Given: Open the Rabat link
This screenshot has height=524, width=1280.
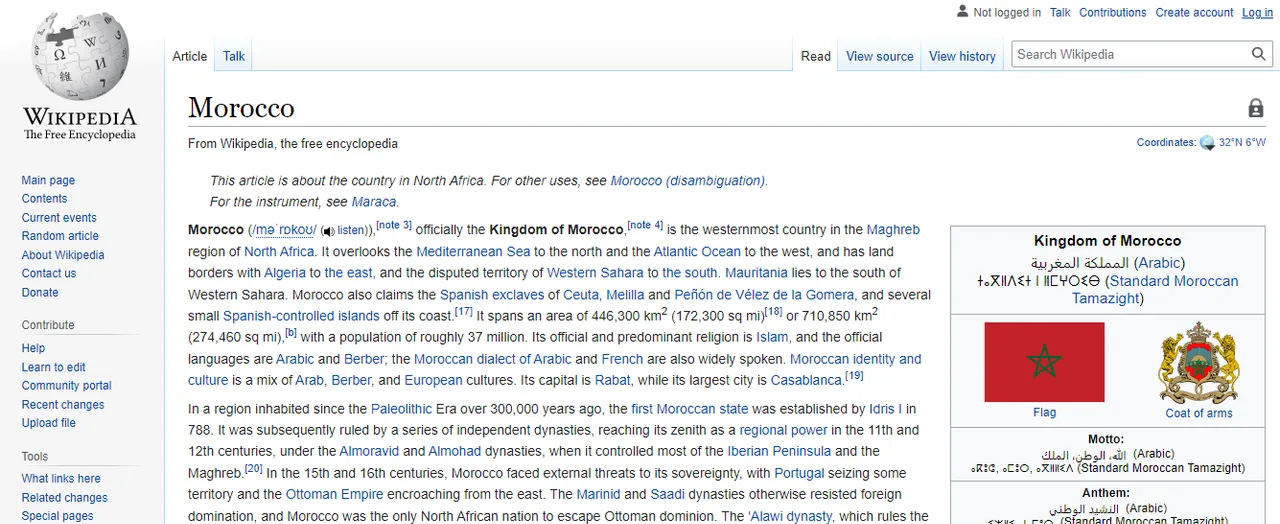Looking at the screenshot, I should tap(613, 381).
